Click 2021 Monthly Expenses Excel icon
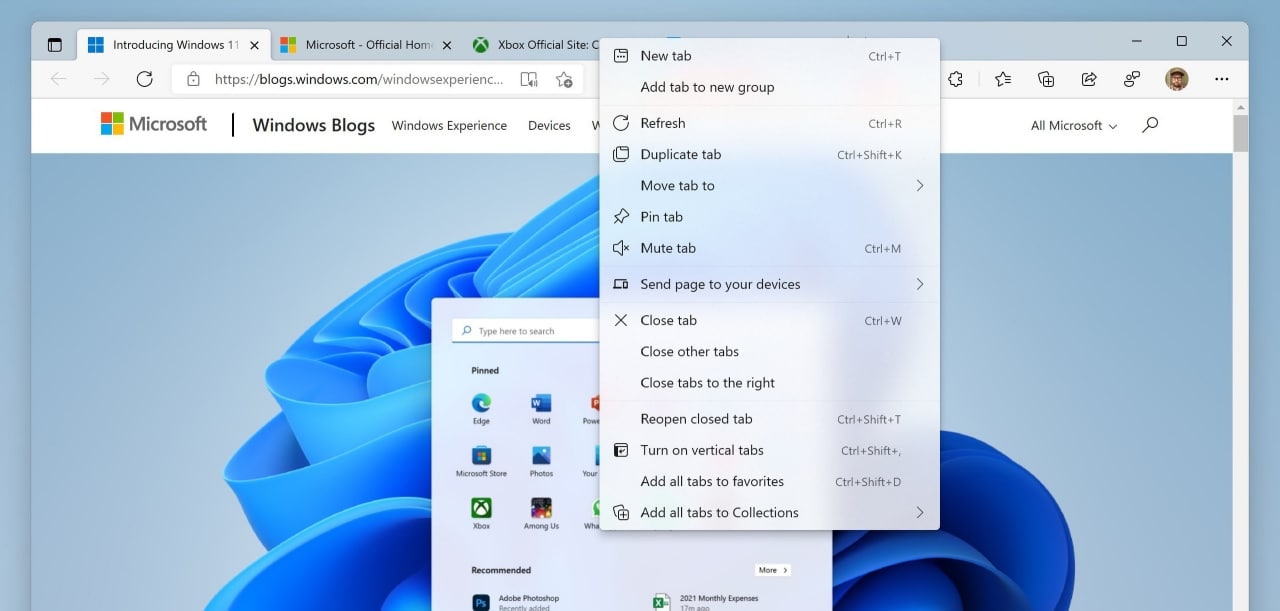The image size is (1280, 611). click(661, 602)
